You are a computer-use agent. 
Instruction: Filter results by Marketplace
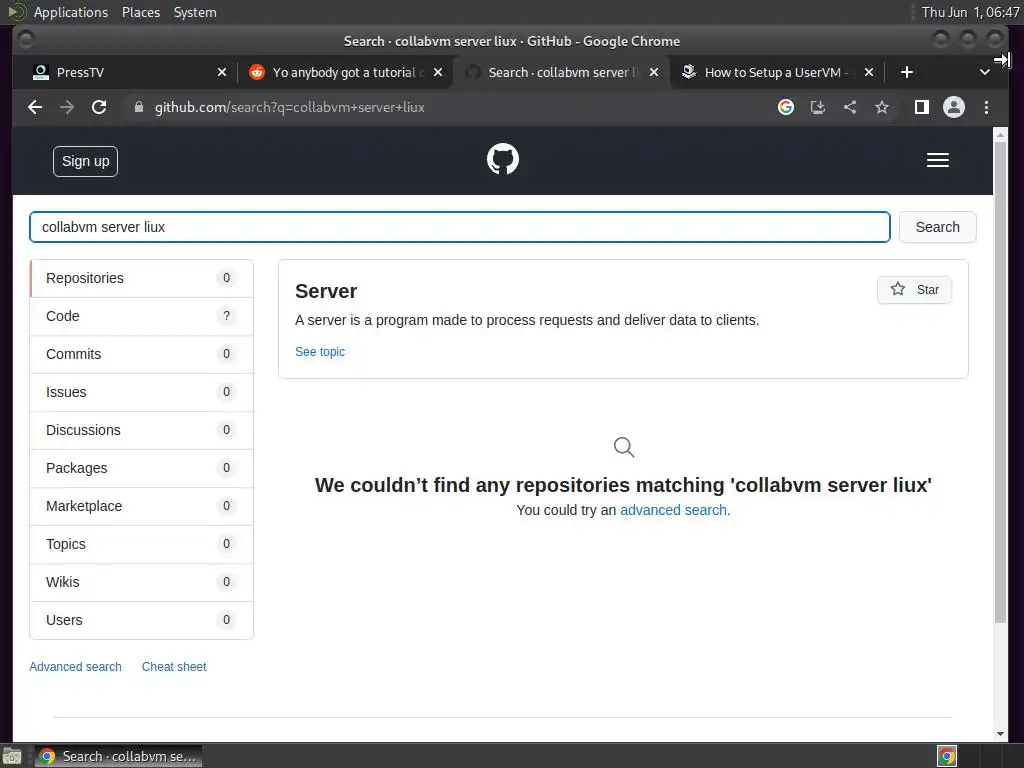tap(142, 506)
